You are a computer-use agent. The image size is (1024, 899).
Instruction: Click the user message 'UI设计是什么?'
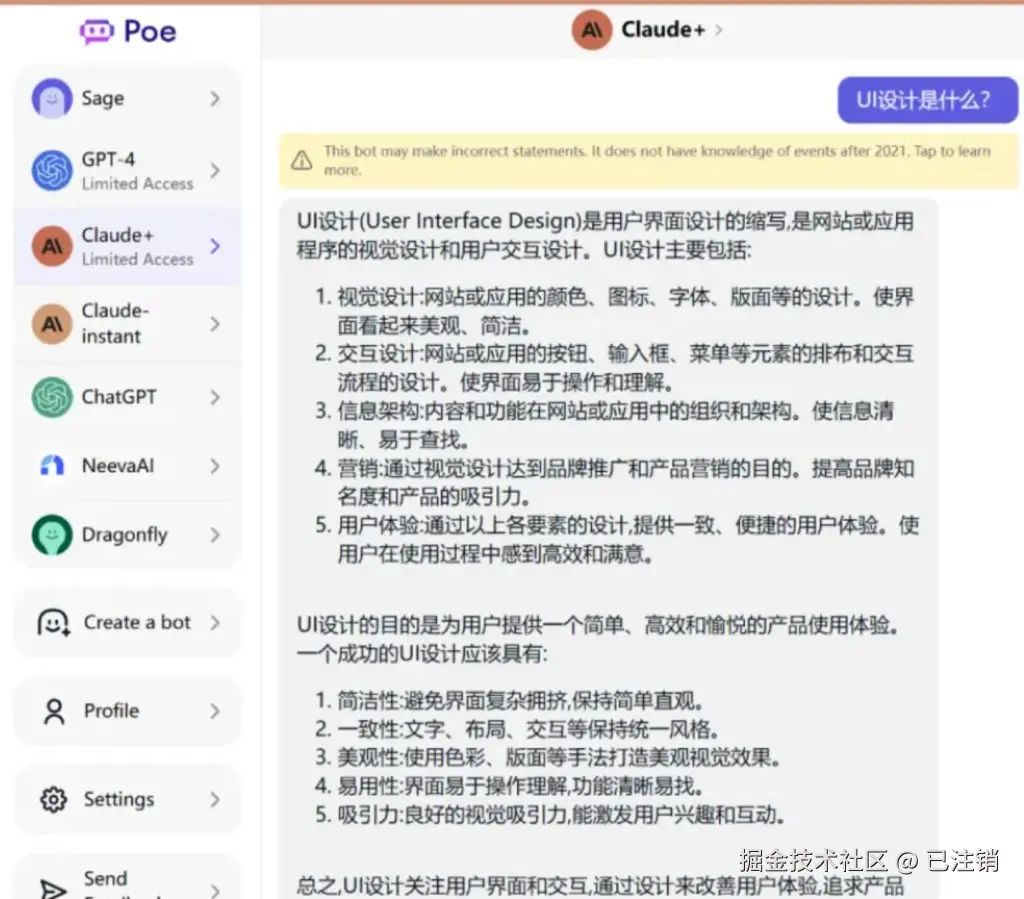[927, 100]
